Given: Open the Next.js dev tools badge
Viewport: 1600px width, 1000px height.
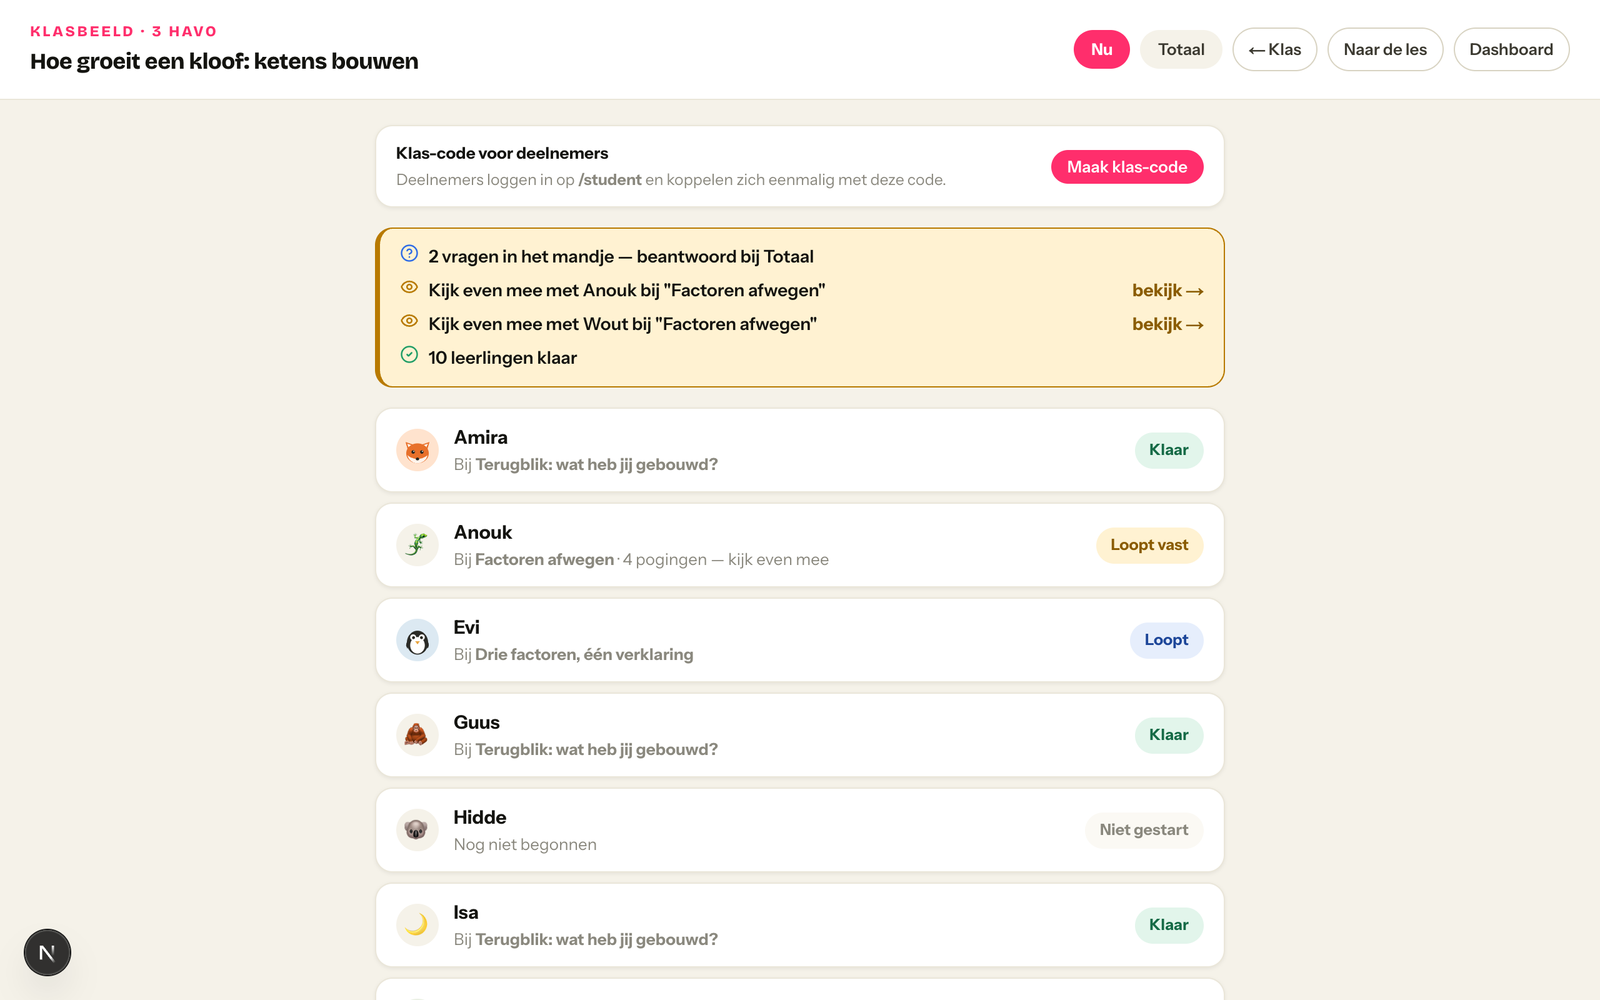Looking at the screenshot, I should click(x=47, y=952).
